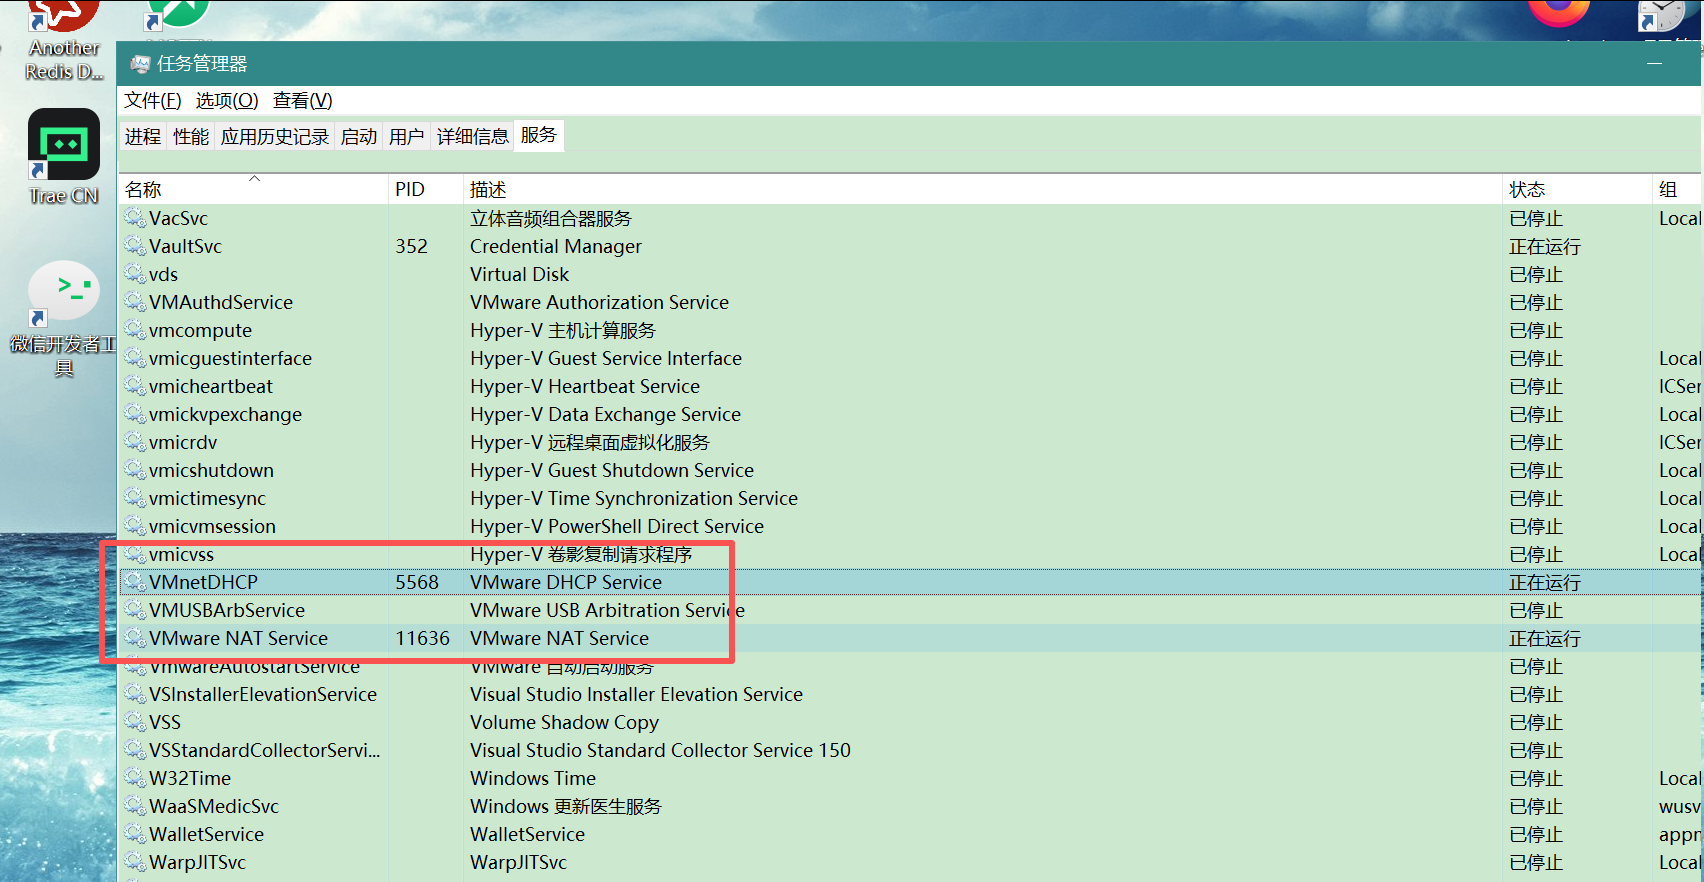Select the VSStandardCollectorServi... service name
Viewport: 1704px width, 882px height.
pos(264,750)
